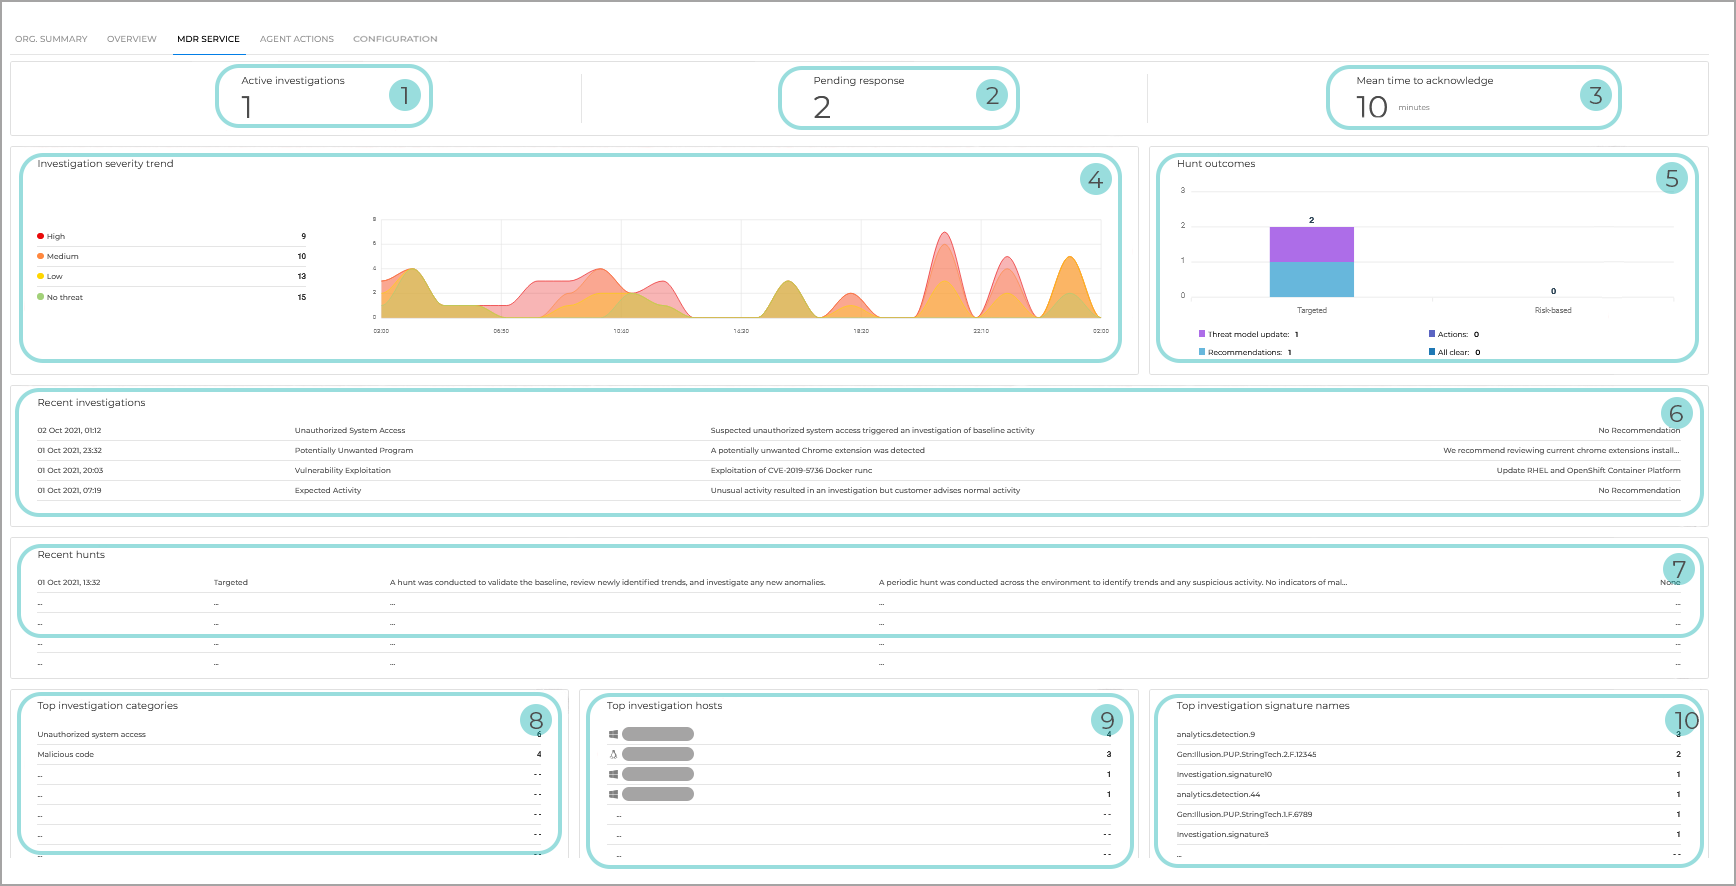The height and width of the screenshot is (886, 1736).
Task: Toggle the Medium severity legend entry
Action: 61,256
